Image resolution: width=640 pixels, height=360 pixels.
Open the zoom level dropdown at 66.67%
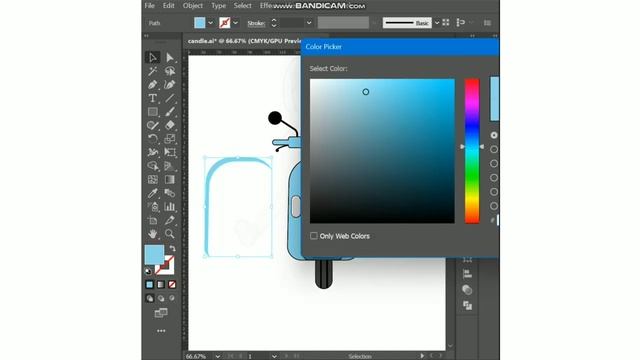218,356
